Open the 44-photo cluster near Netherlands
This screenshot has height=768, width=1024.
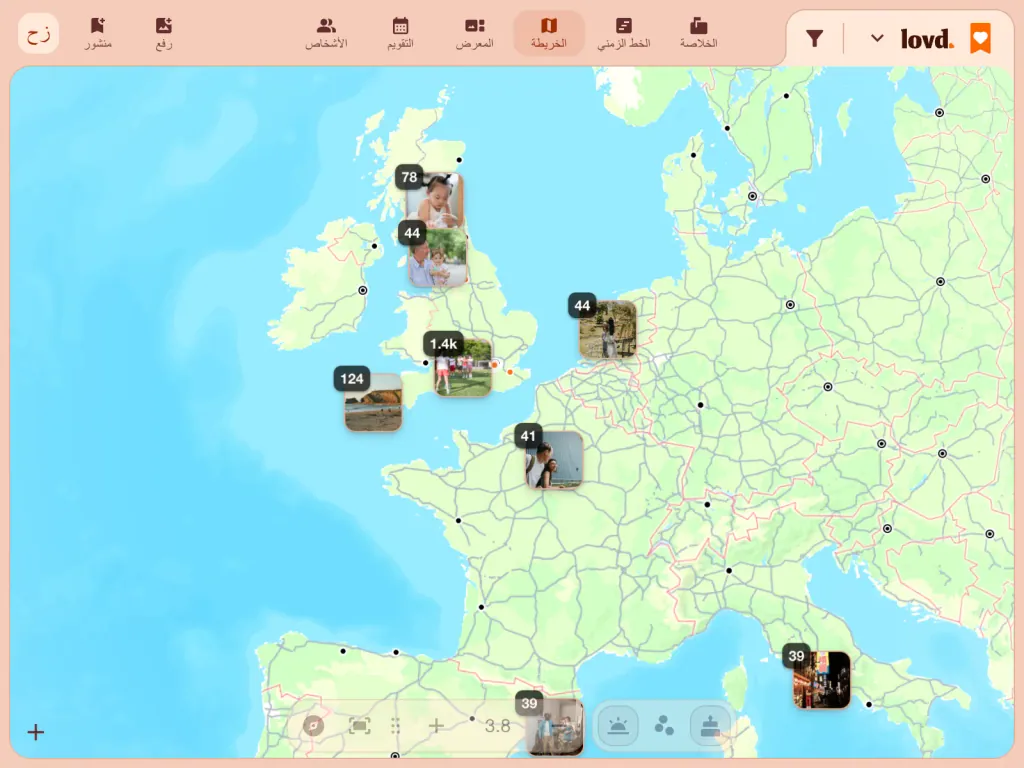(x=607, y=329)
